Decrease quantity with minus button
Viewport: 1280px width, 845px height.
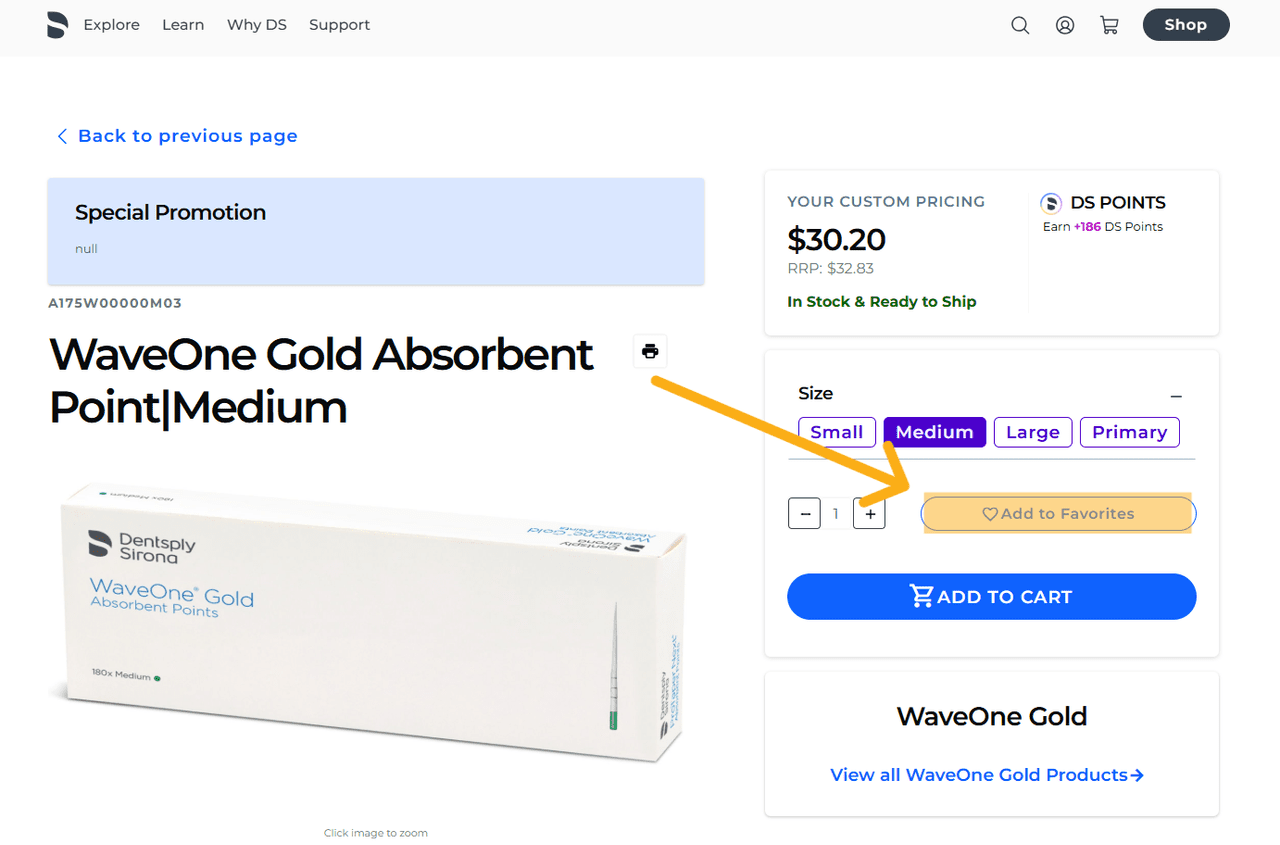coord(804,514)
